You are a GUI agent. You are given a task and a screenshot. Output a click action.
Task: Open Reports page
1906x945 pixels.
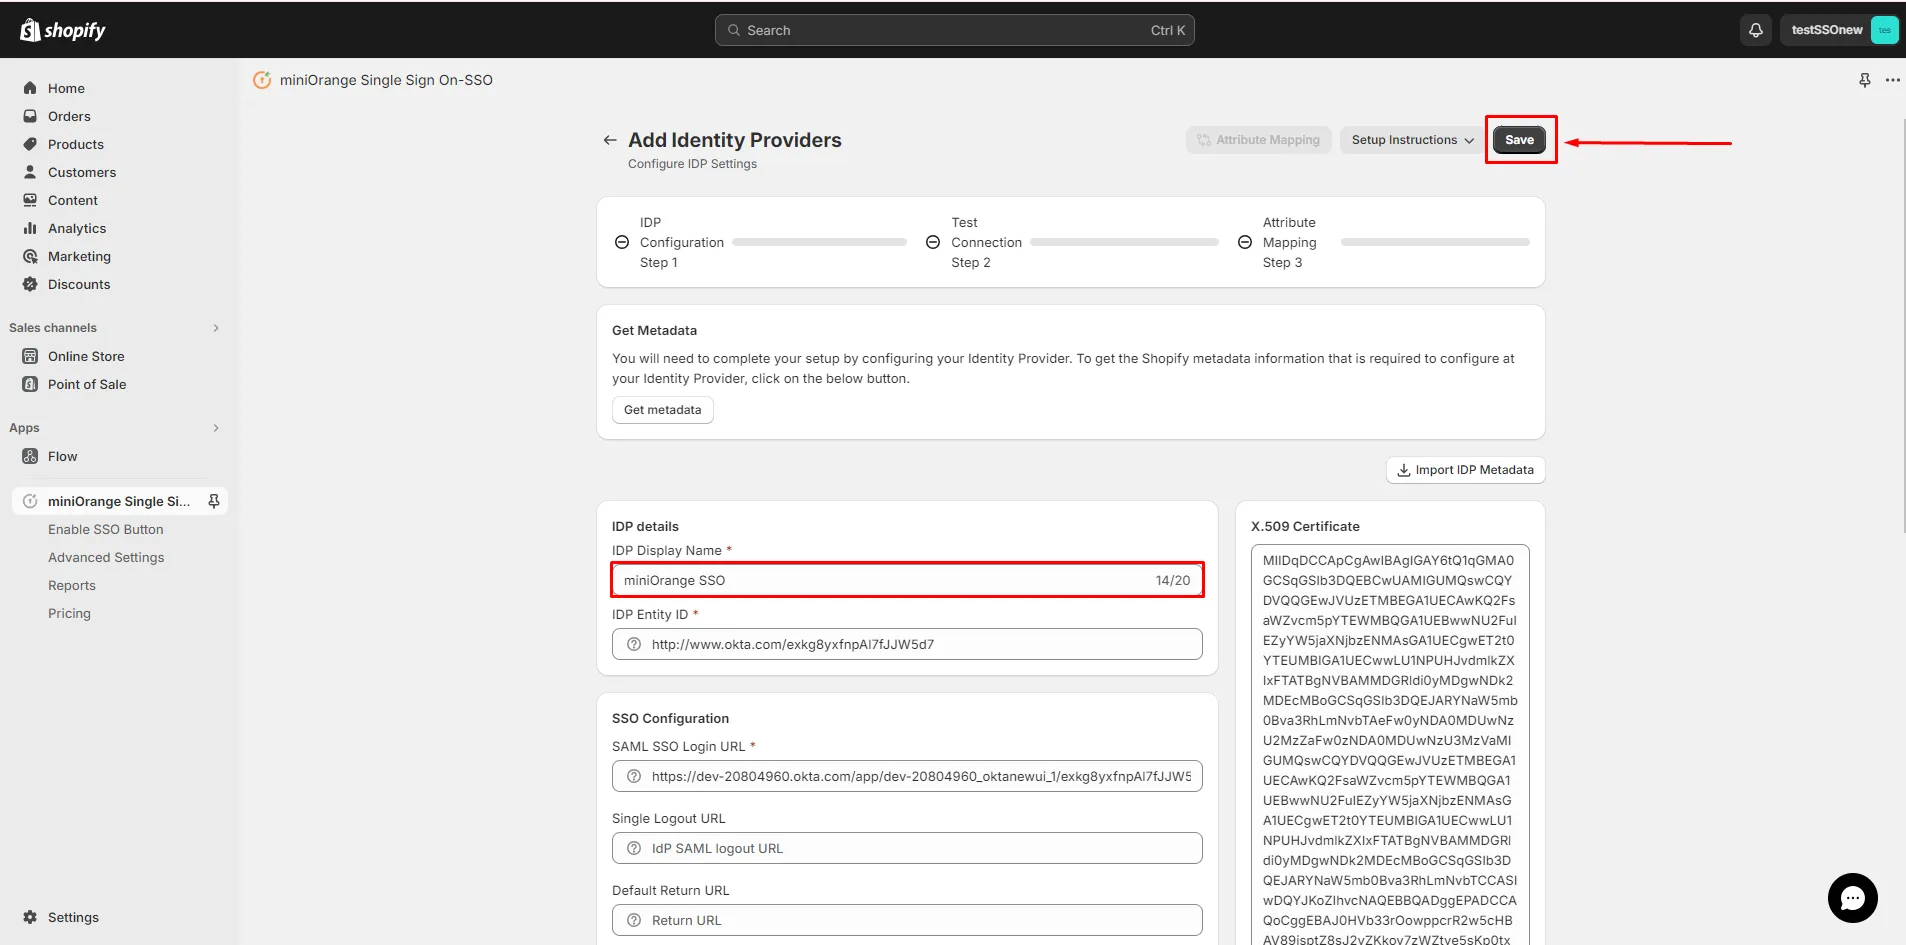[72, 585]
